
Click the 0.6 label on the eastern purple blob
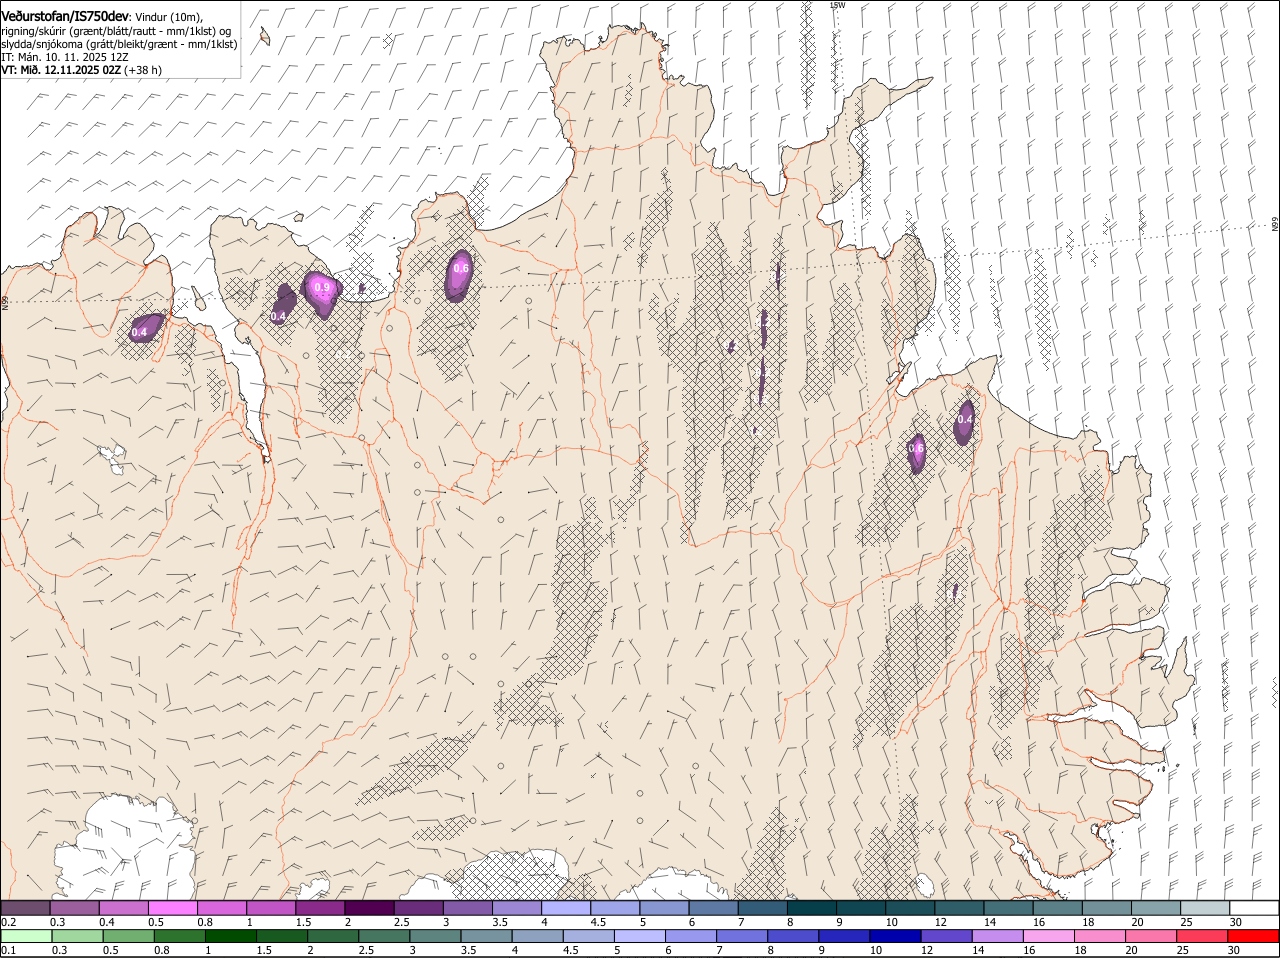pos(916,449)
